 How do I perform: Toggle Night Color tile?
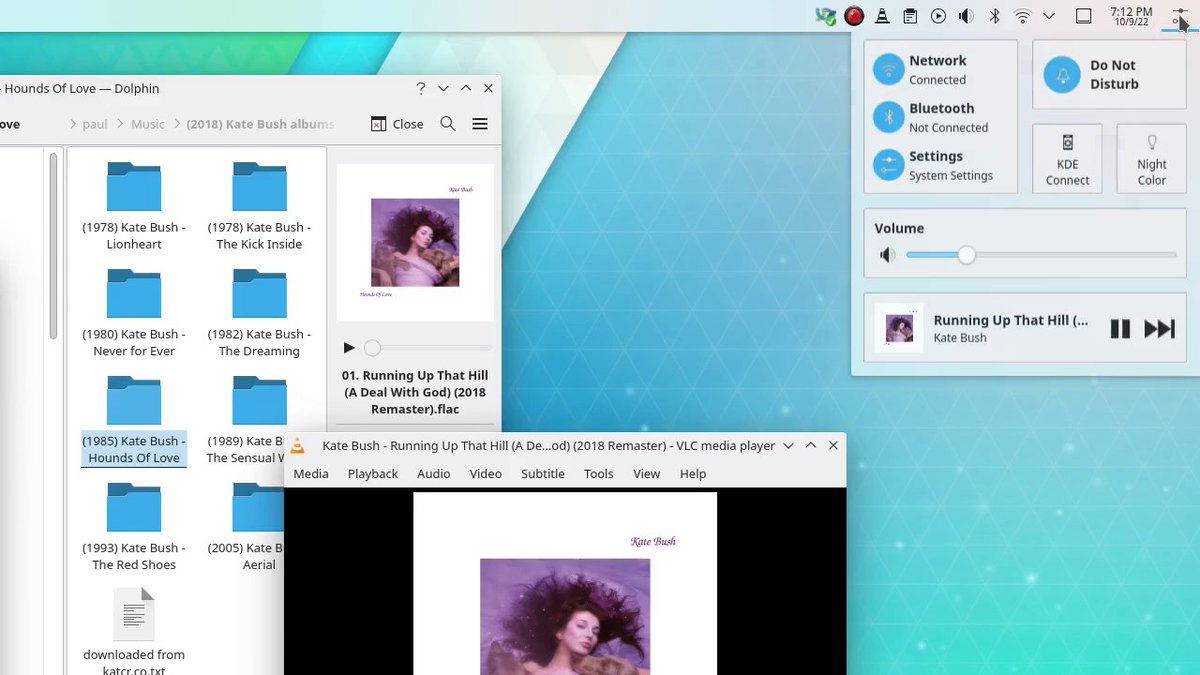coord(1151,158)
